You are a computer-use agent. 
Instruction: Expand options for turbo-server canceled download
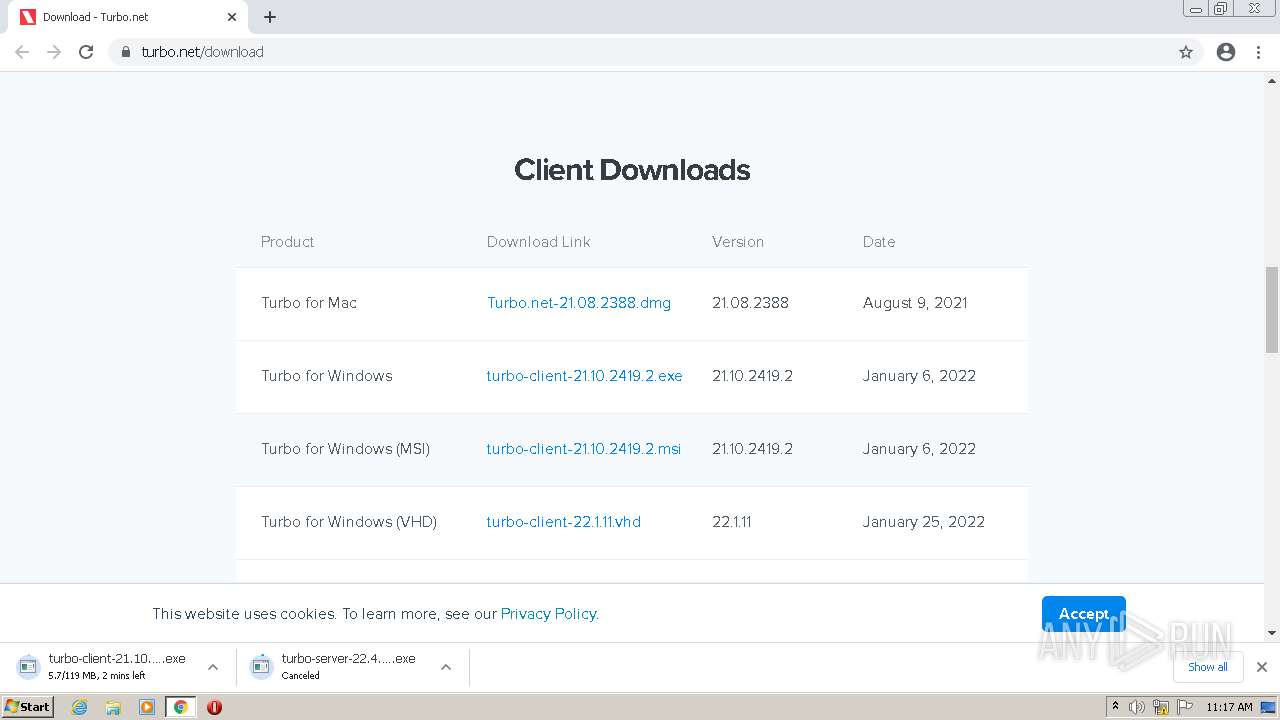tap(446, 667)
